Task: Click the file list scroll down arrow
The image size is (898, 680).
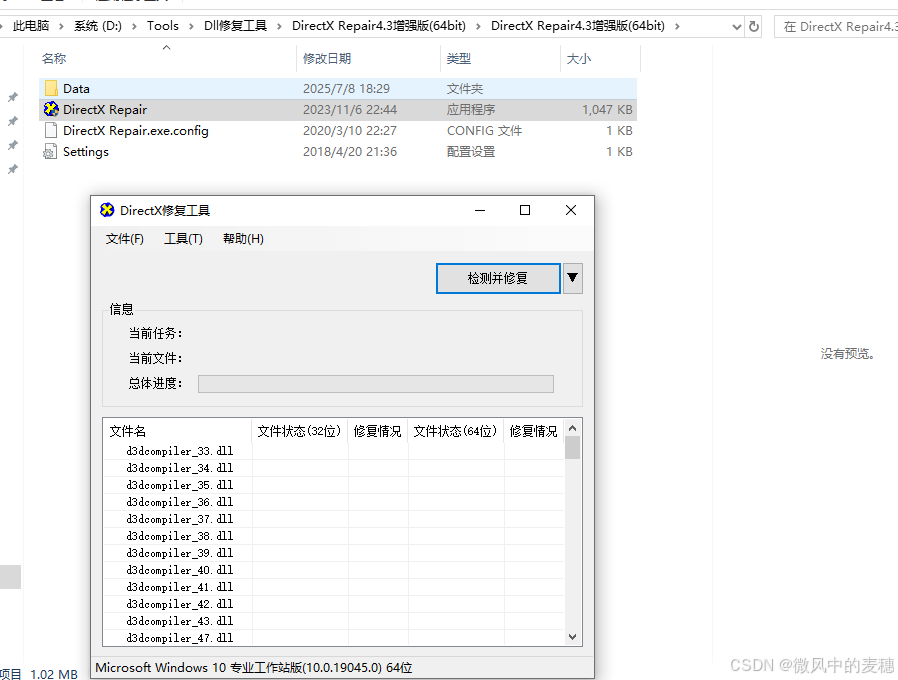Action: [x=573, y=637]
